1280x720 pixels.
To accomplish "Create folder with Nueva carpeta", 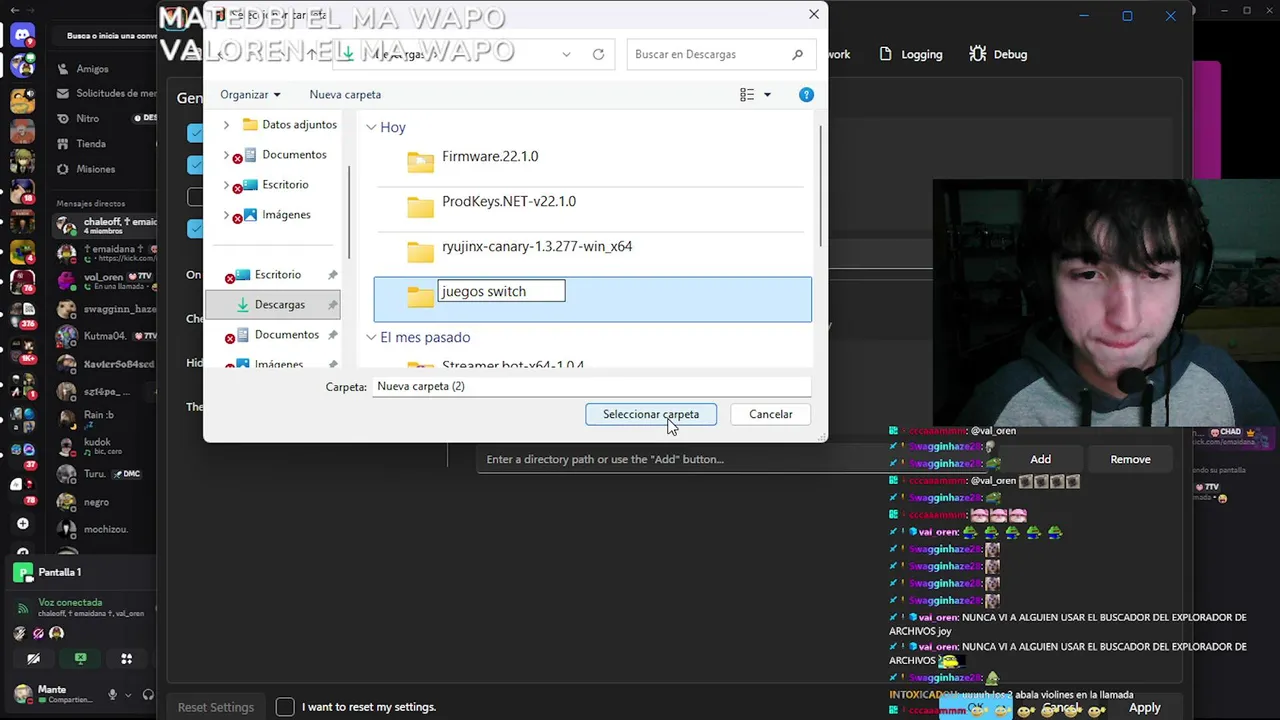I will tap(345, 95).
